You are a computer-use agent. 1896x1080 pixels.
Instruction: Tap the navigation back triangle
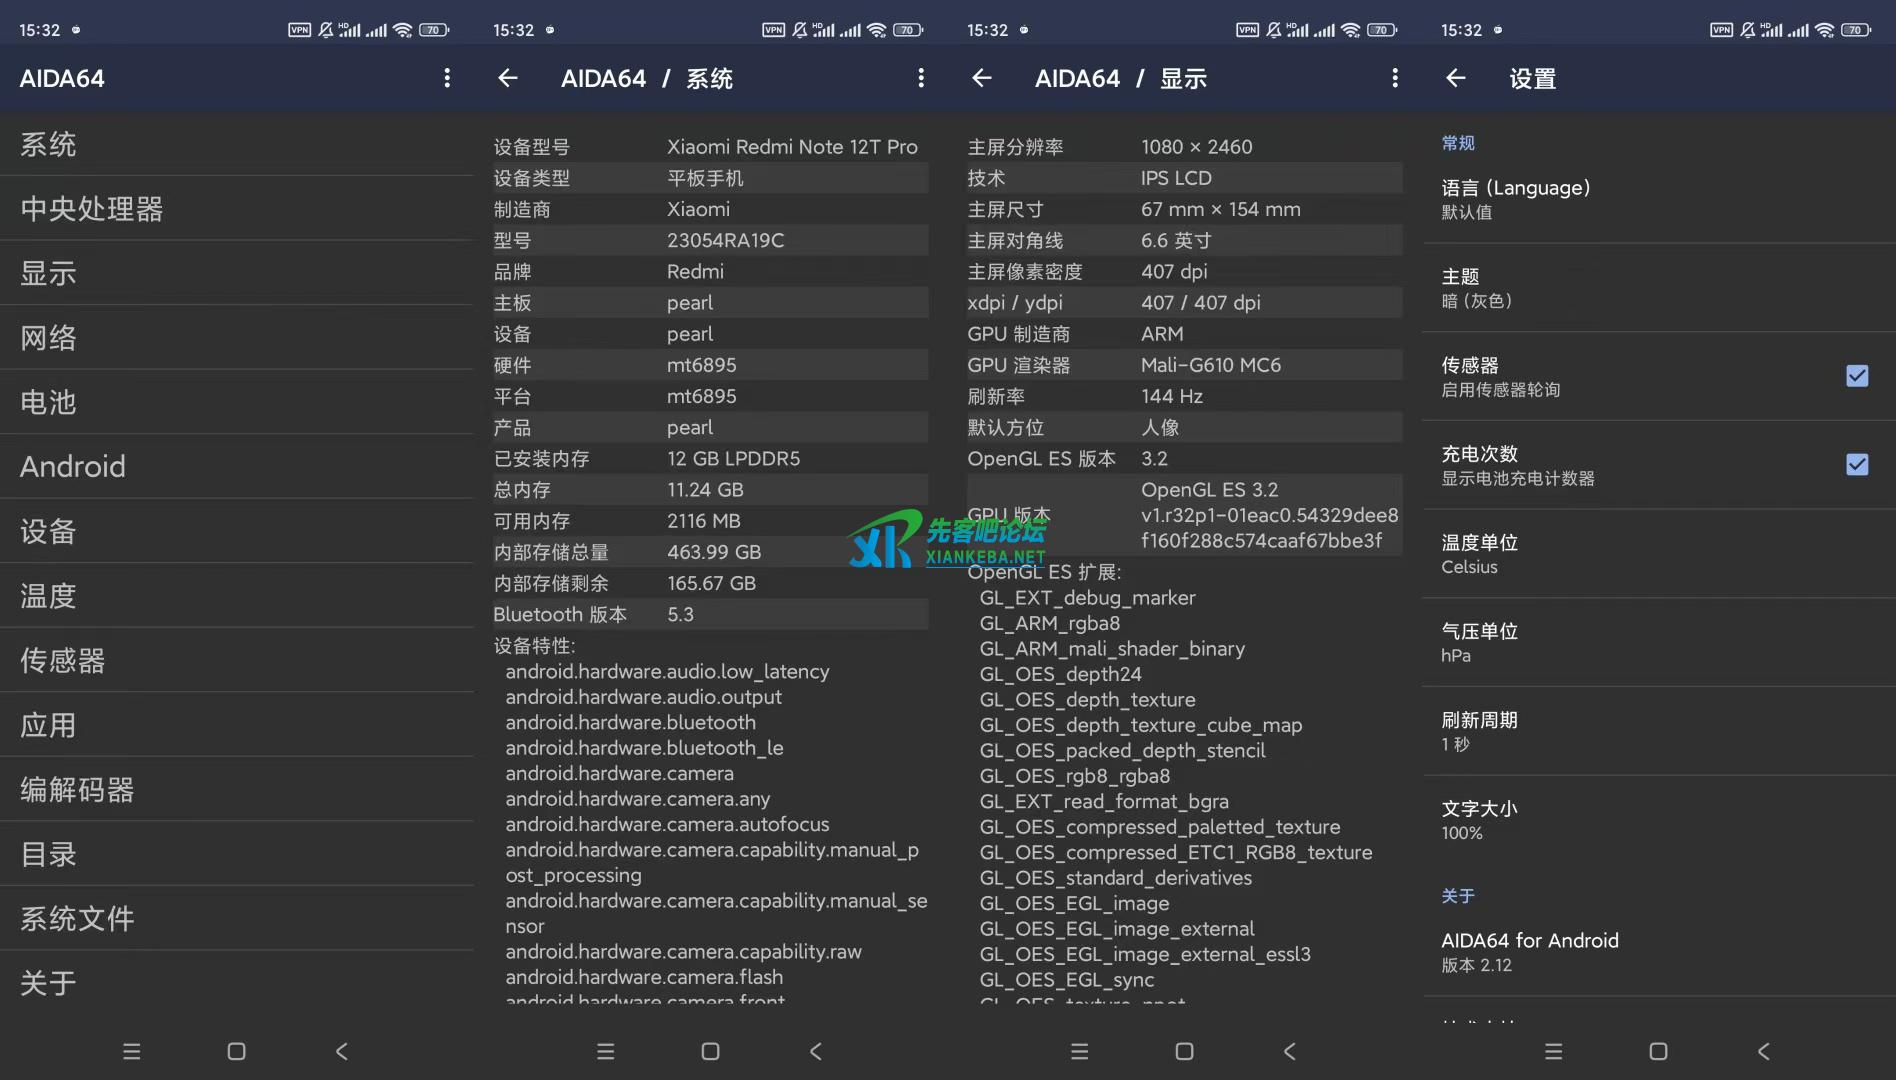point(341,1051)
